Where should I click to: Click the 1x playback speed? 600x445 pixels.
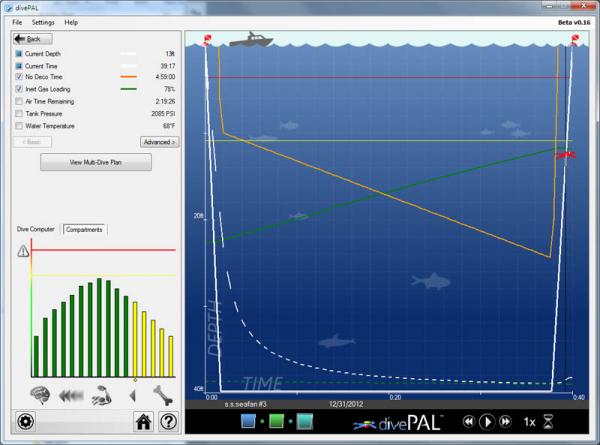click(x=529, y=422)
